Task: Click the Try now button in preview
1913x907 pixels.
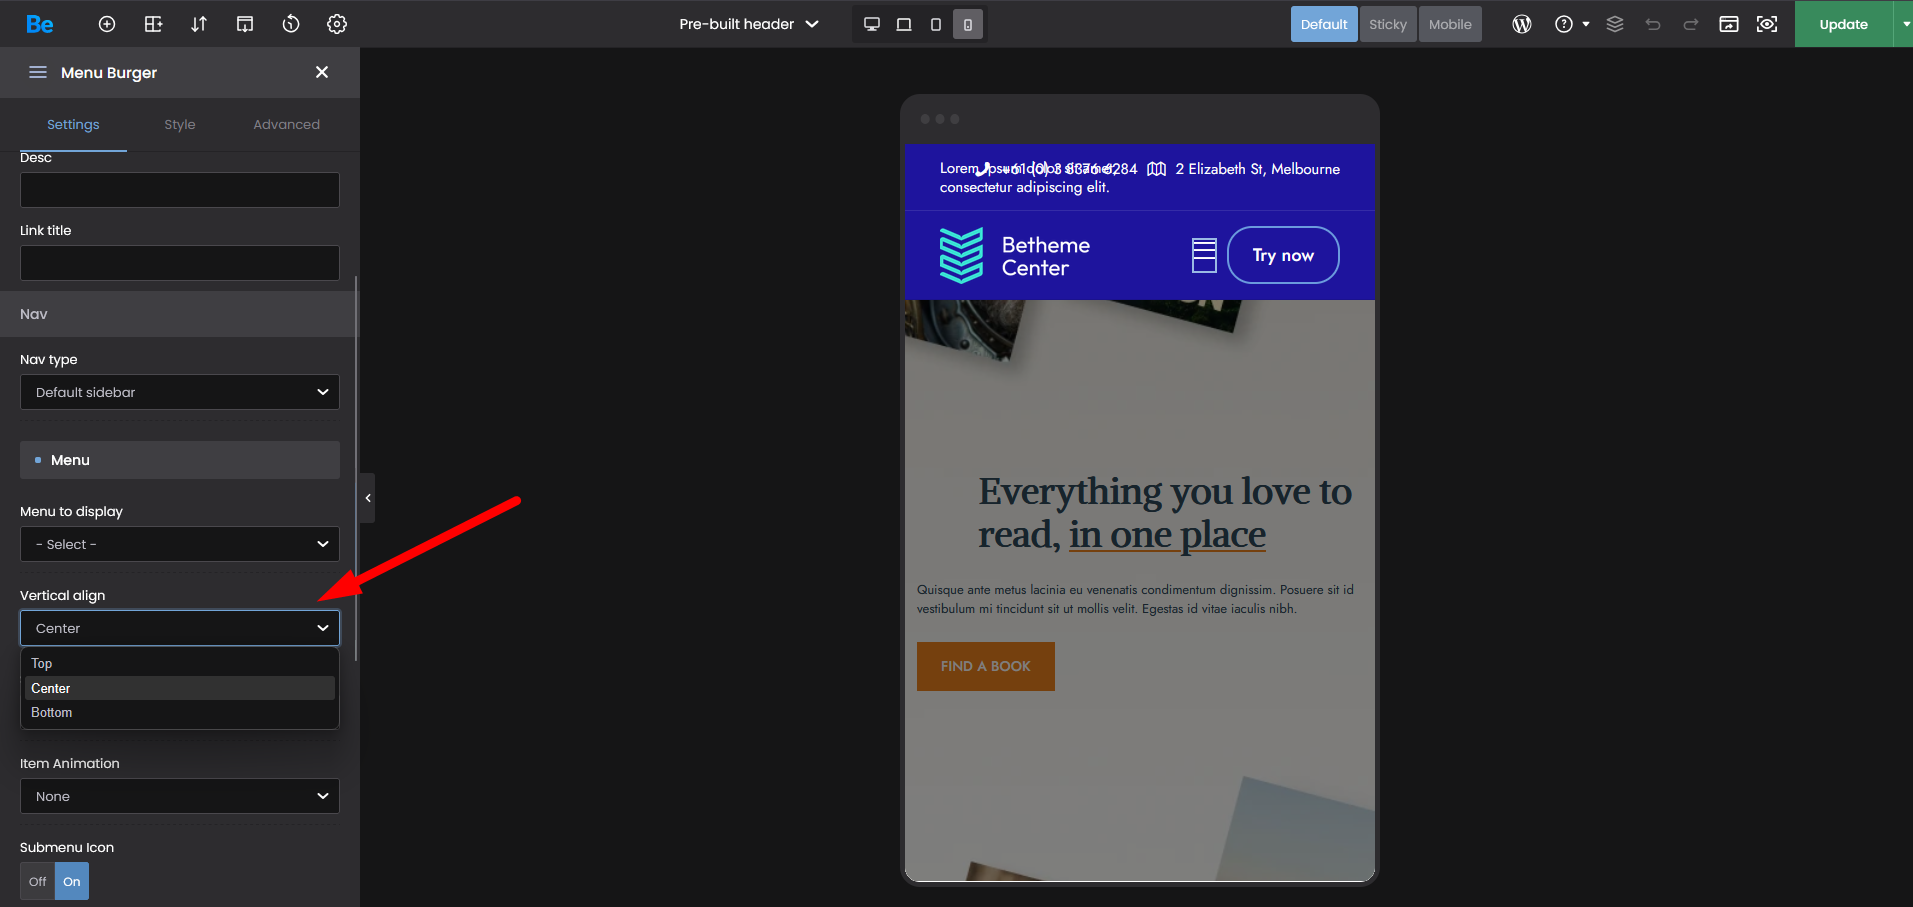Action: click(1283, 255)
